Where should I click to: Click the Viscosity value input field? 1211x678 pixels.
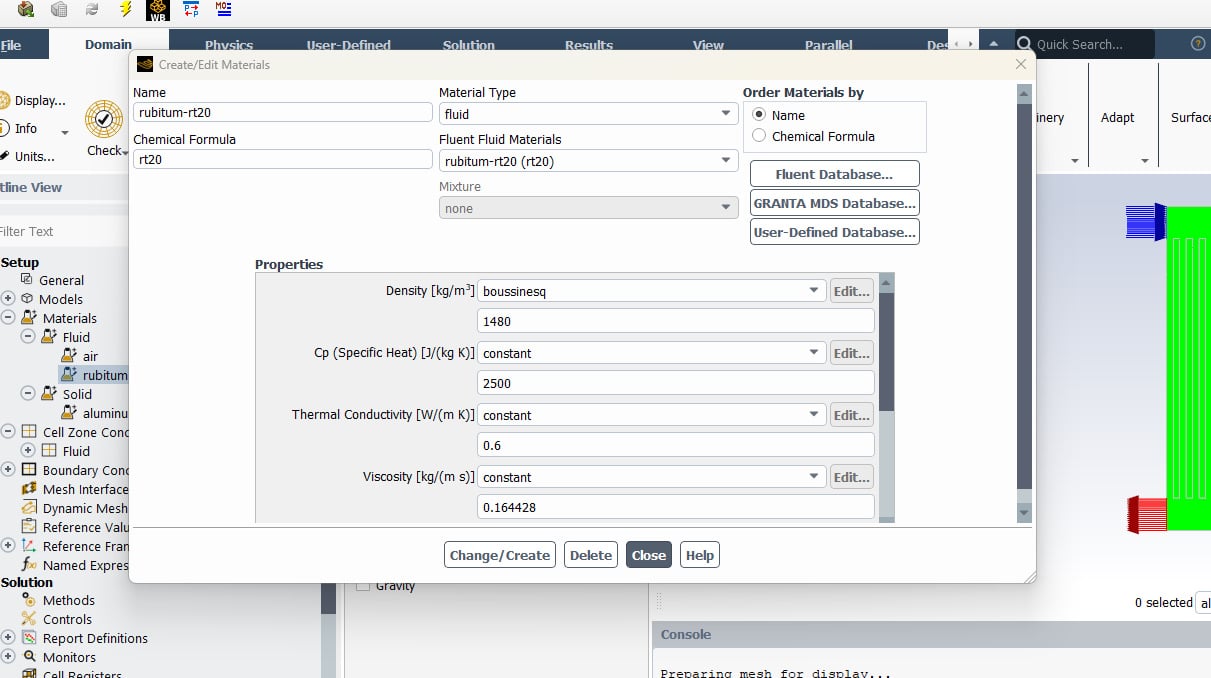point(676,507)
